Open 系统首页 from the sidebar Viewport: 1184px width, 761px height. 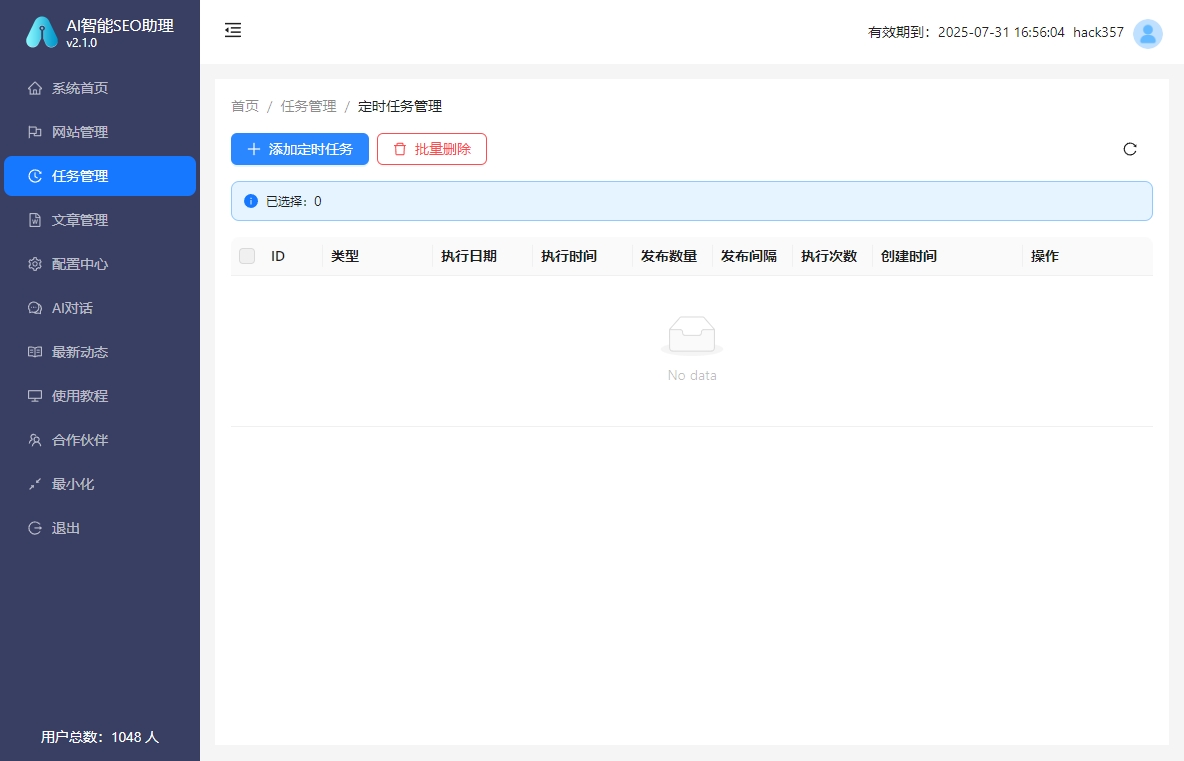click(100, 88)
